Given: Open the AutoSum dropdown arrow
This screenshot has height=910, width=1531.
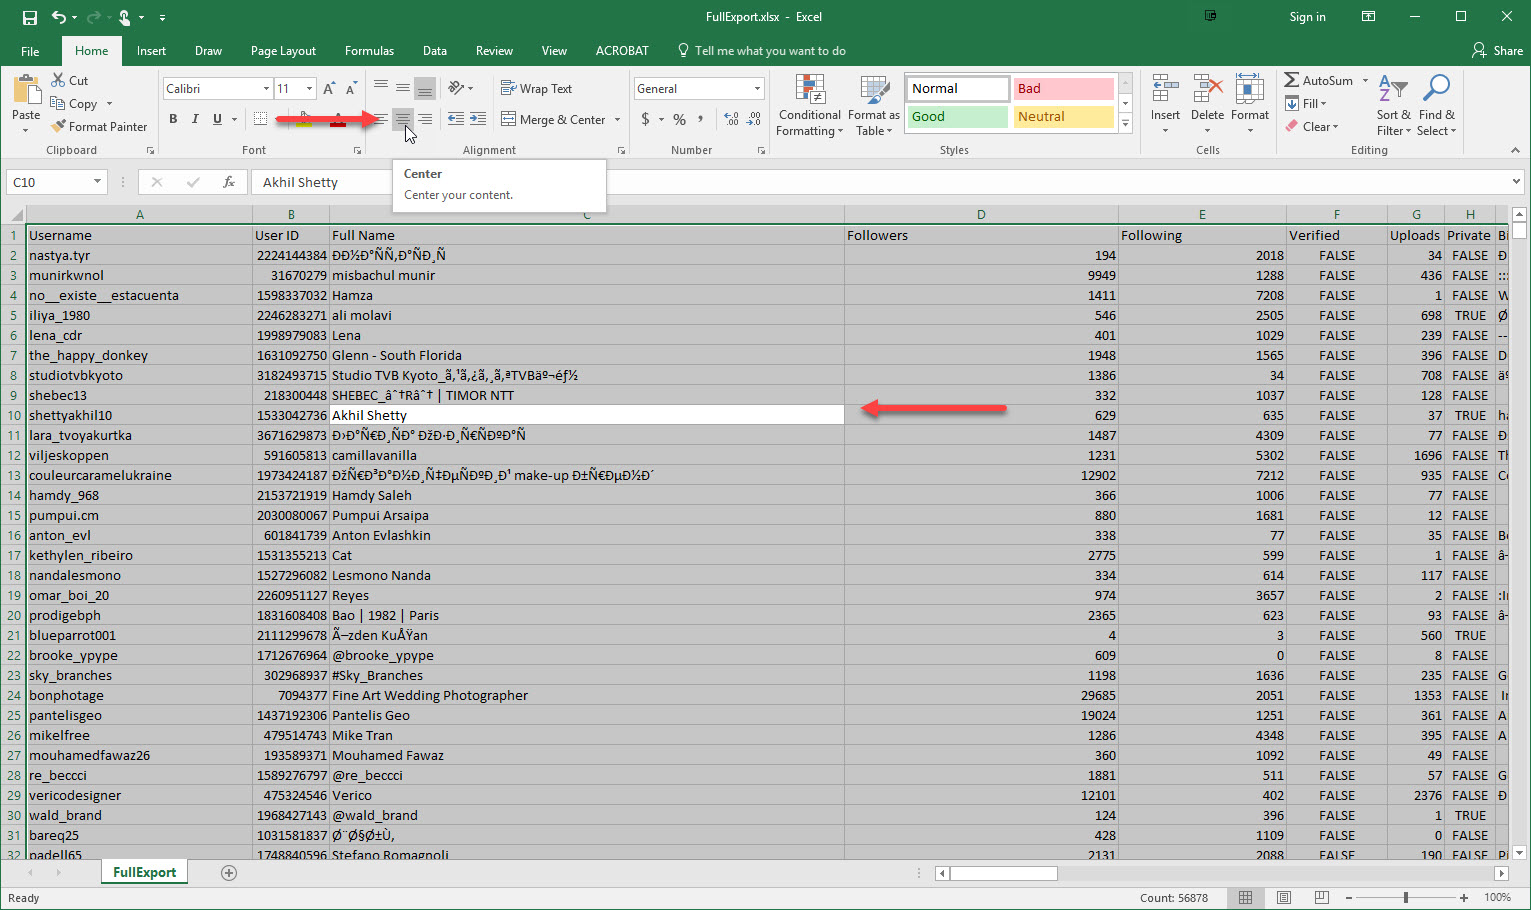Looking at the screenshot, I should pos(1365,81).
